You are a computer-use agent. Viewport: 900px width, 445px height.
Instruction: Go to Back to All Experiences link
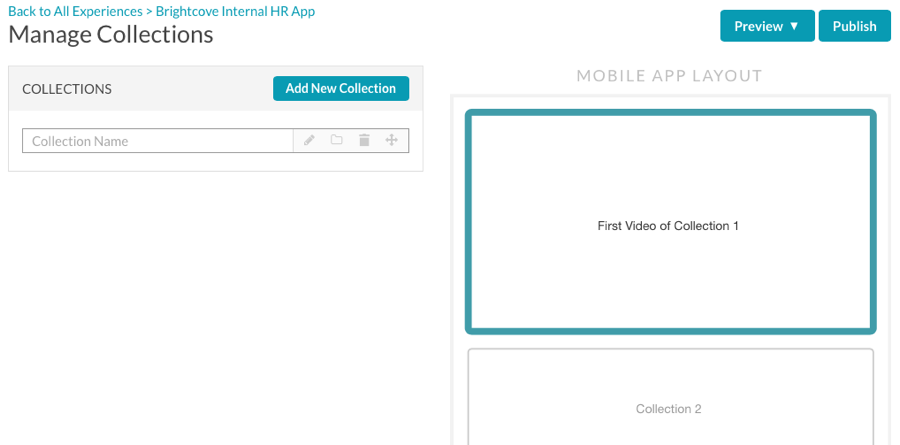[x=75, y=11]
